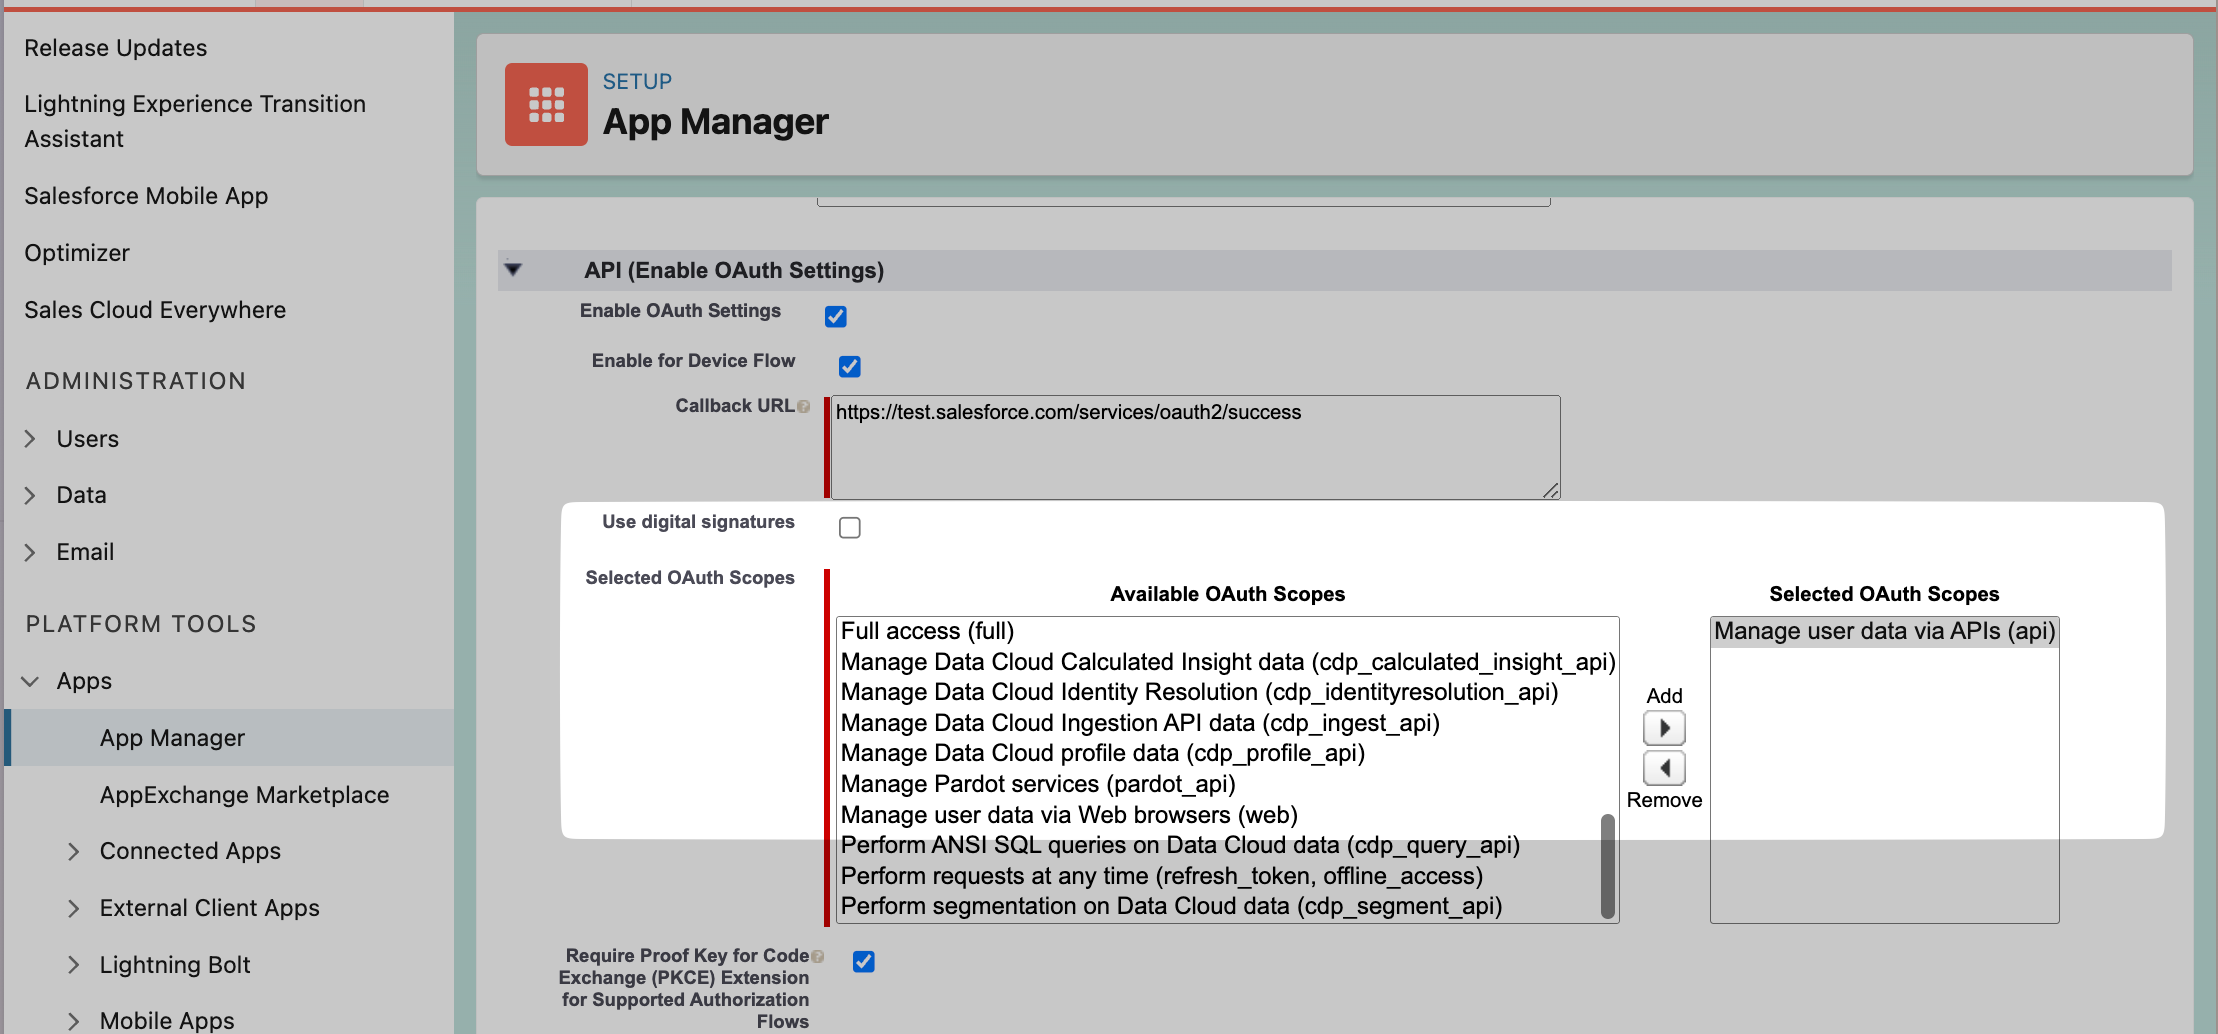Expand Mobile Apps chevron
Screen dimensions: 2218x1034
[x=73, y=1021]
